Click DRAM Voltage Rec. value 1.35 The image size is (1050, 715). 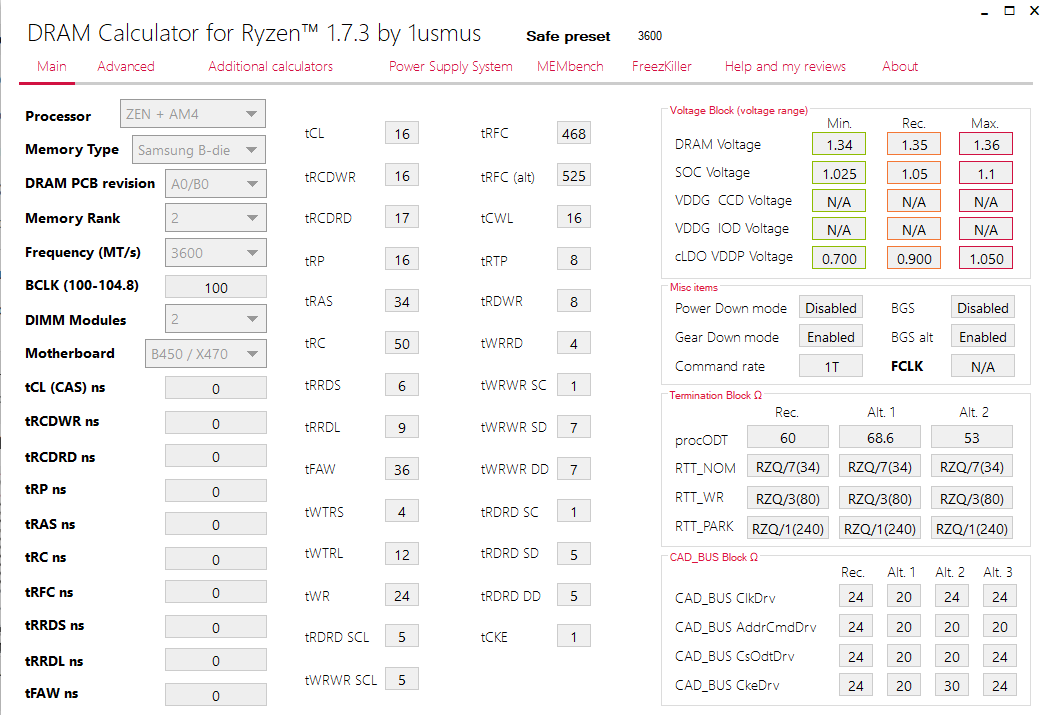914,145
